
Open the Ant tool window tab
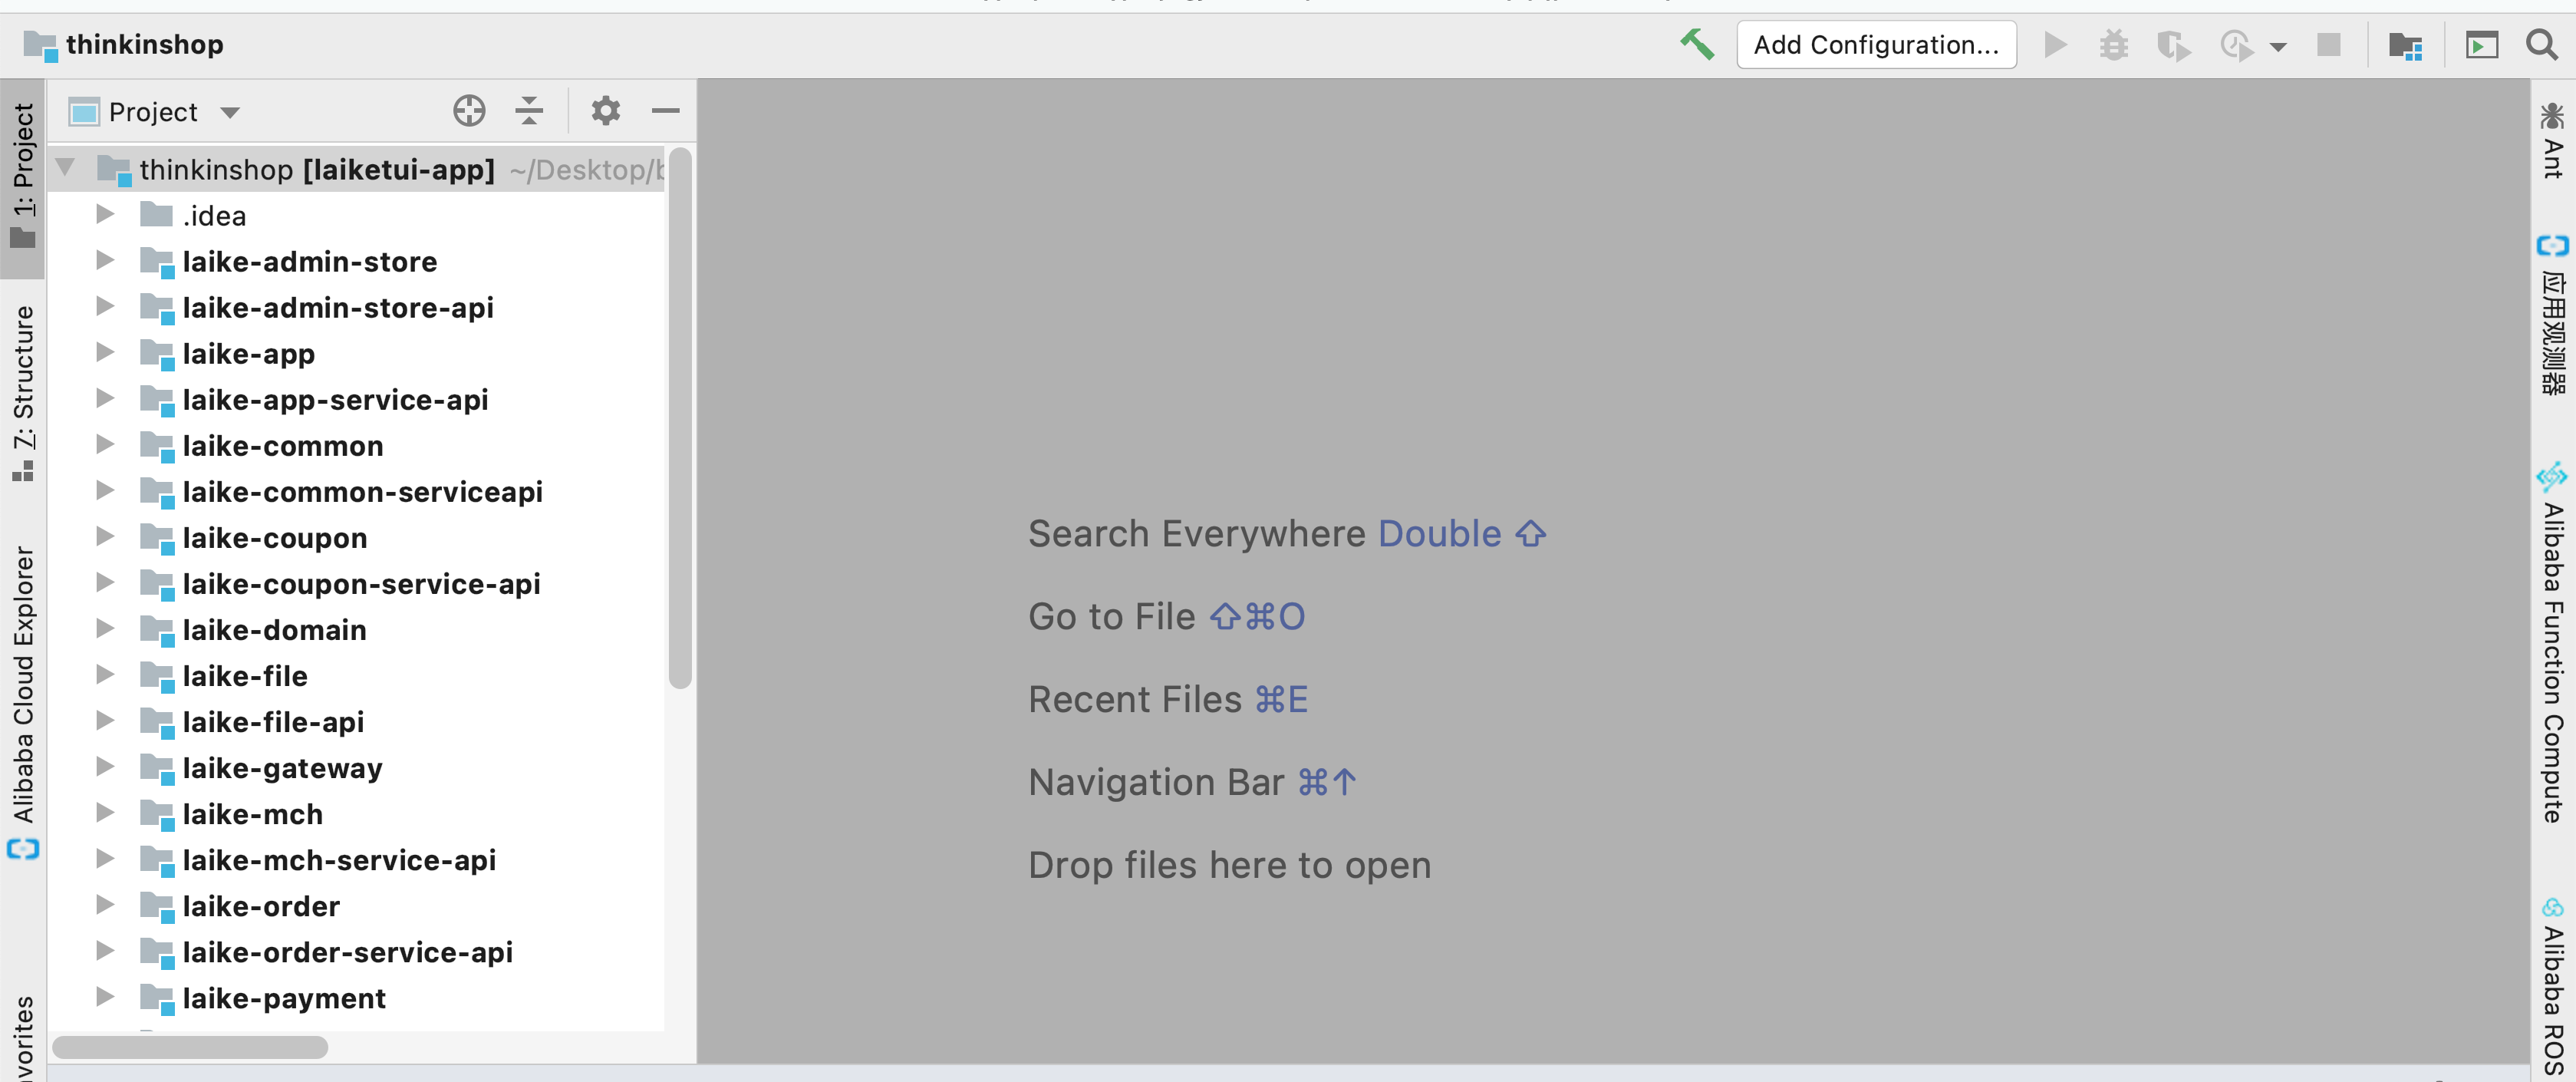click(2552, 140)
